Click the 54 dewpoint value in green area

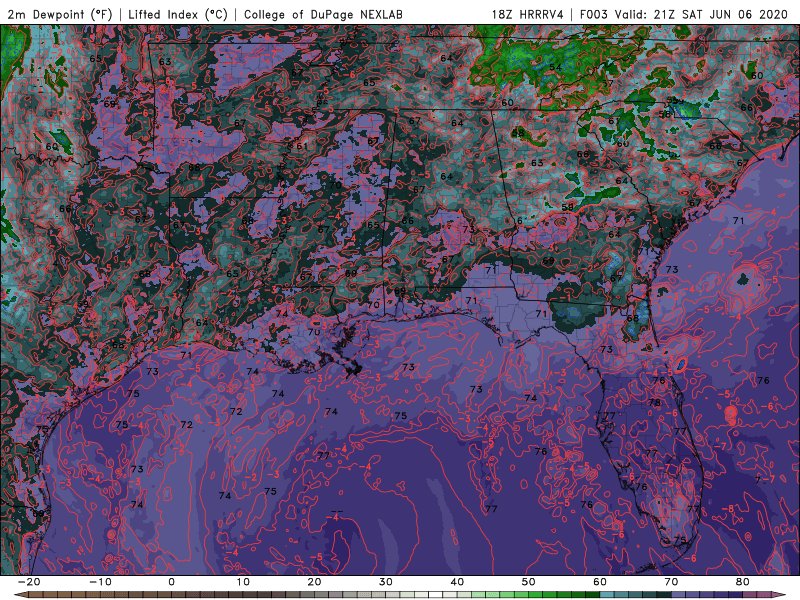click(556, 67)
